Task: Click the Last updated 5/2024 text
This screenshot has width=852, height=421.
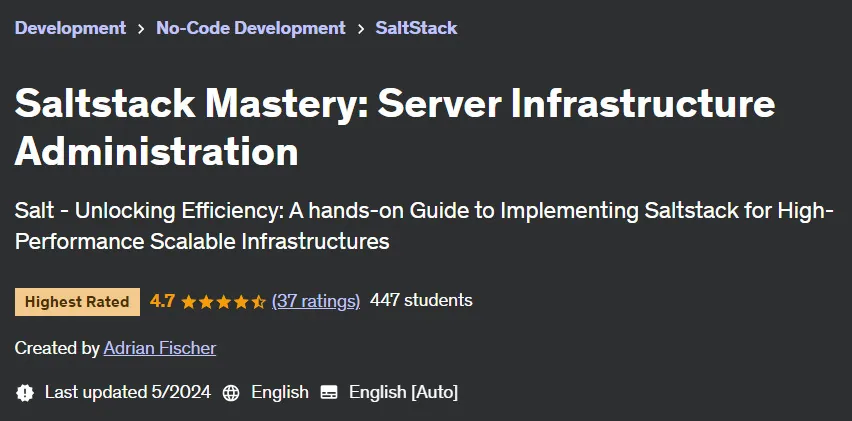Action: 128,392
